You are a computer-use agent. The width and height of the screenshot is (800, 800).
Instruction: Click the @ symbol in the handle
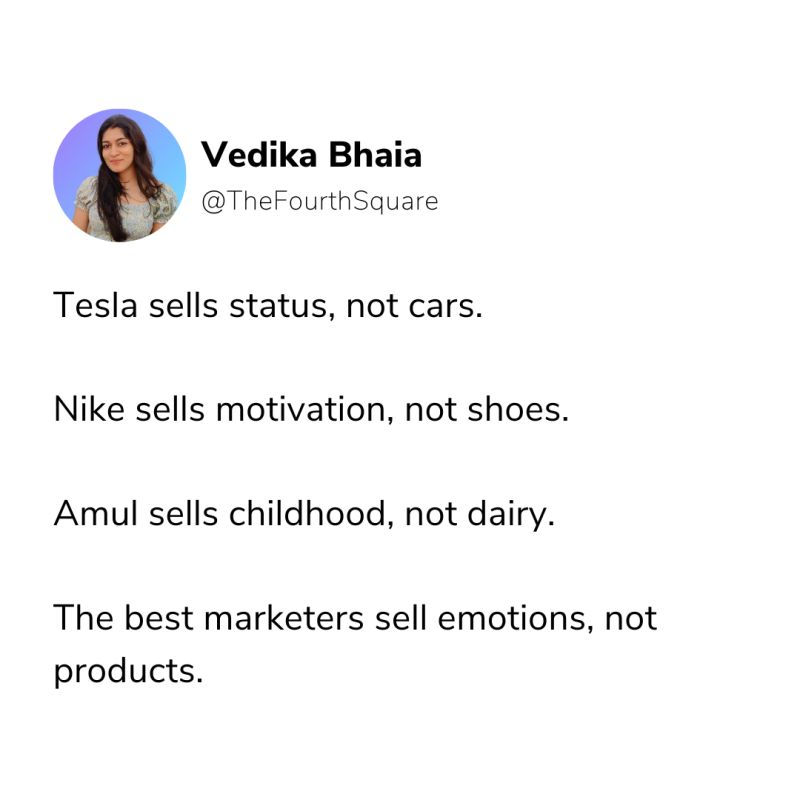211,202
